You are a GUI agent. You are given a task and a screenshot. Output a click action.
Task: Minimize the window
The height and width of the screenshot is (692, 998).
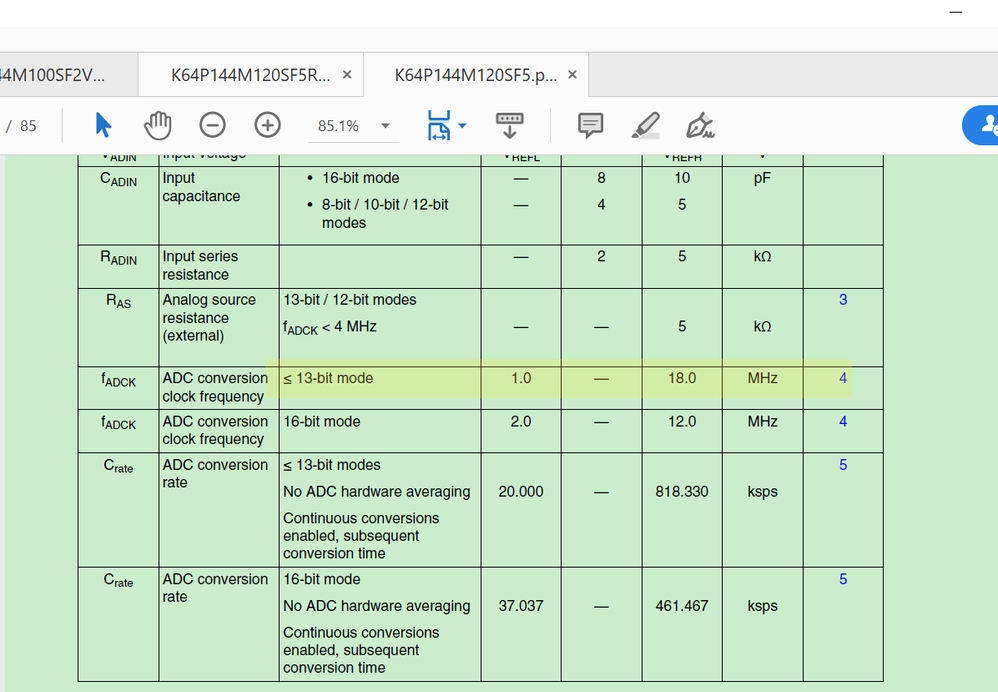[955, 12]
